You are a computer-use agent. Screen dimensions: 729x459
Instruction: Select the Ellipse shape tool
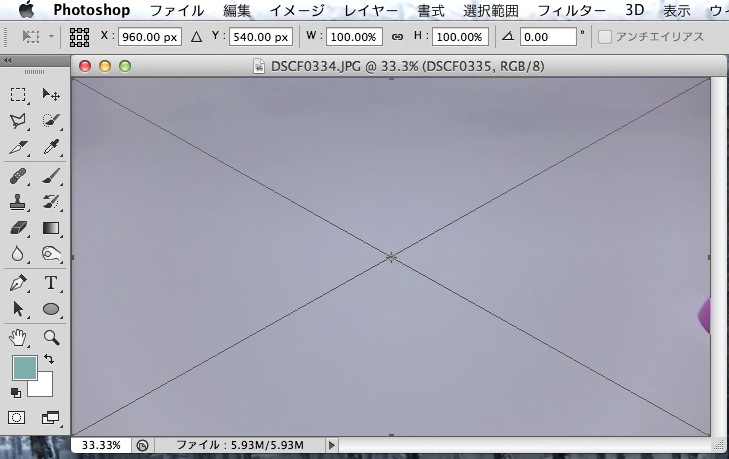(x=51, y=309)
